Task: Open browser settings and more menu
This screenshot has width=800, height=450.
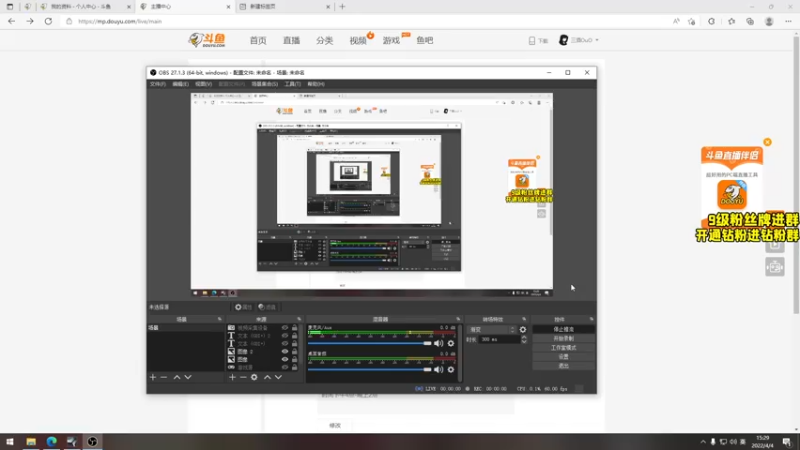Action: tap(788, 21)
